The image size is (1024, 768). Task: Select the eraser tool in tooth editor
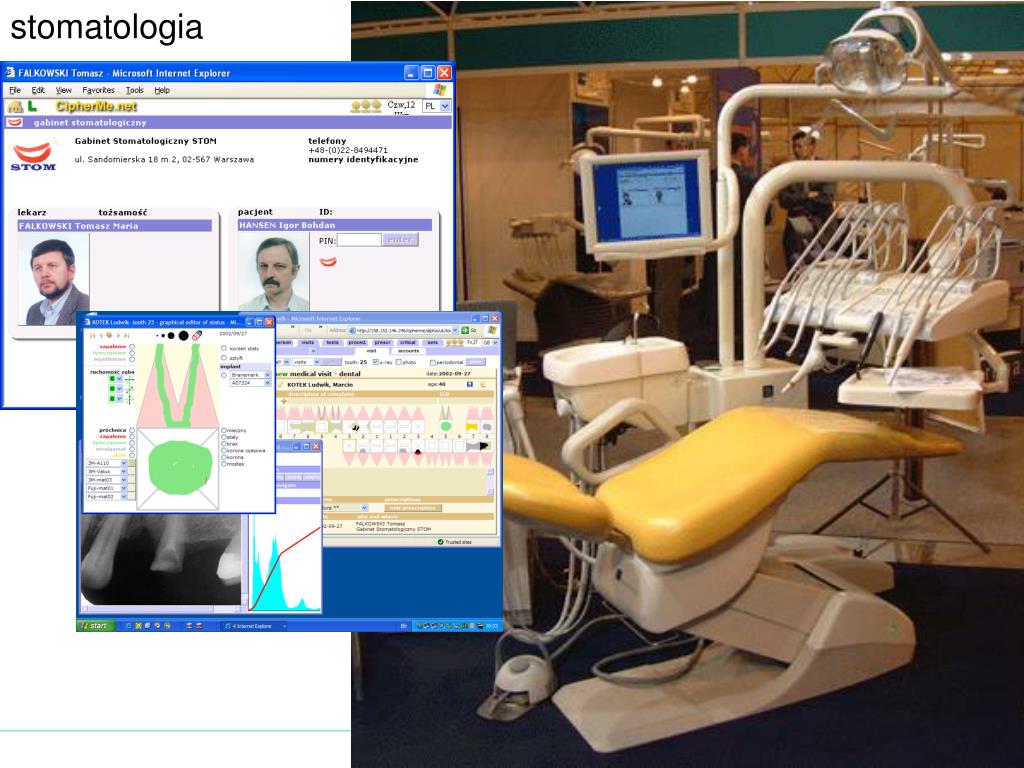(197, 336)
